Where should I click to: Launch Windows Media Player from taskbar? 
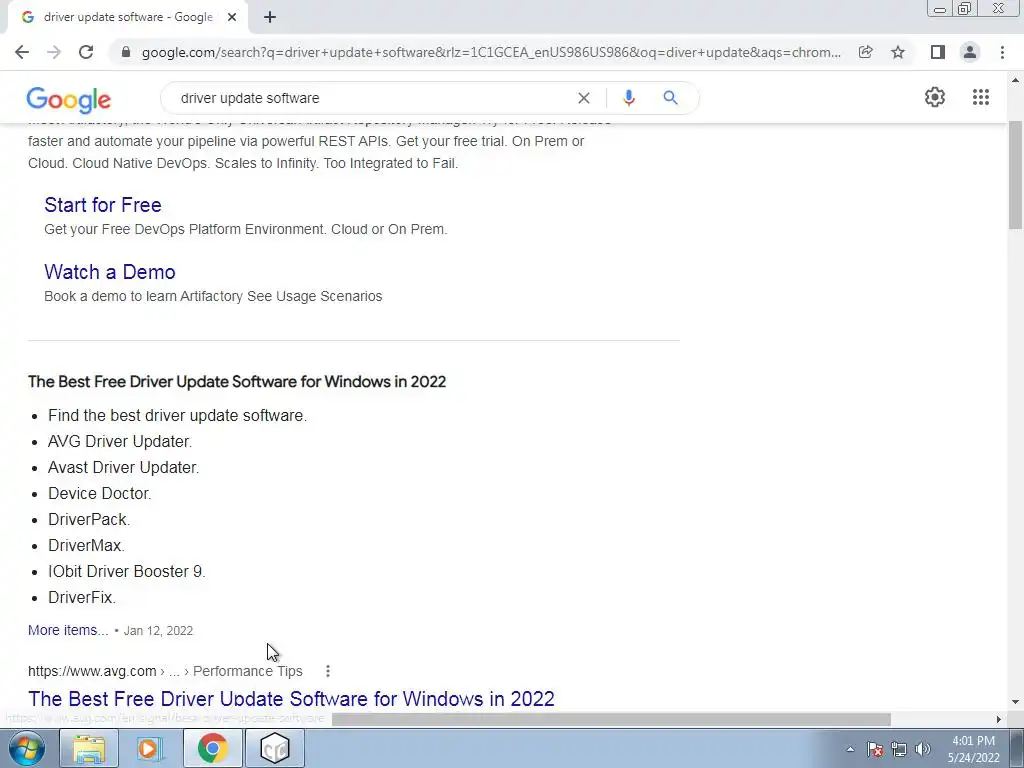click(x=150, y=748)
